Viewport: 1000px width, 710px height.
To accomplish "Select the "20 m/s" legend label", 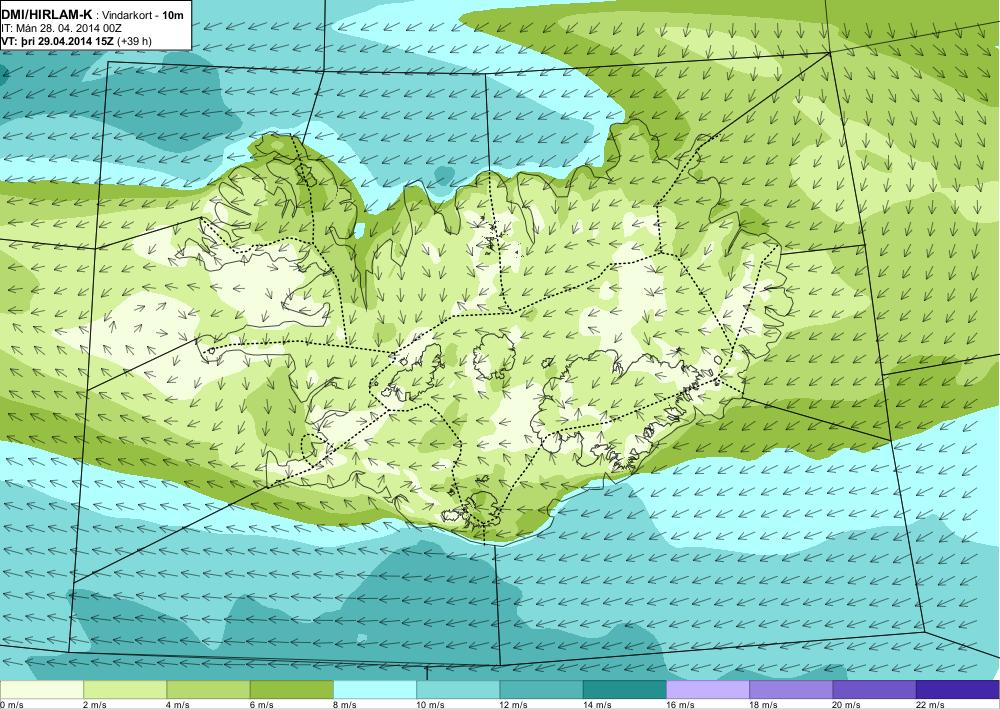I will point(847,705).
